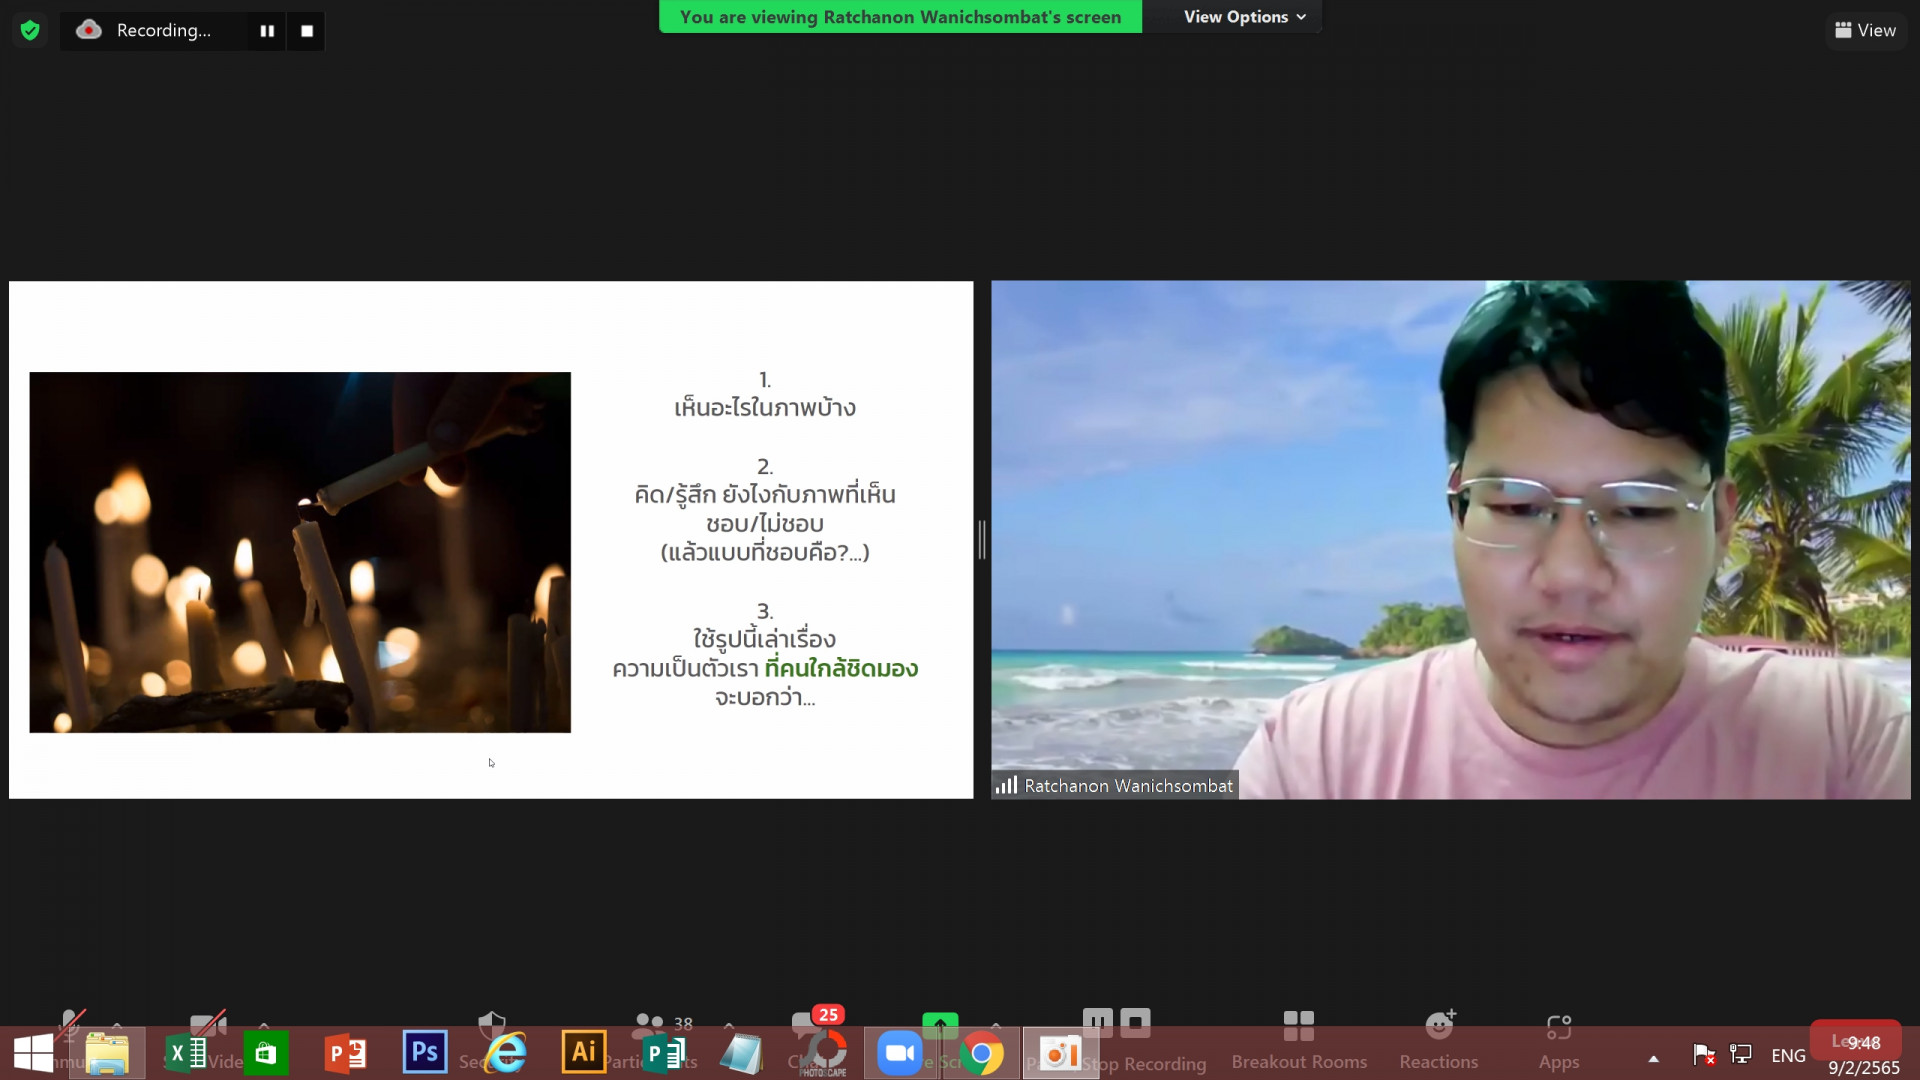Click the signal strength bars beside speaker name
The height and width of the screenshot is (1080, 1920).
[x=1006, y=786]
